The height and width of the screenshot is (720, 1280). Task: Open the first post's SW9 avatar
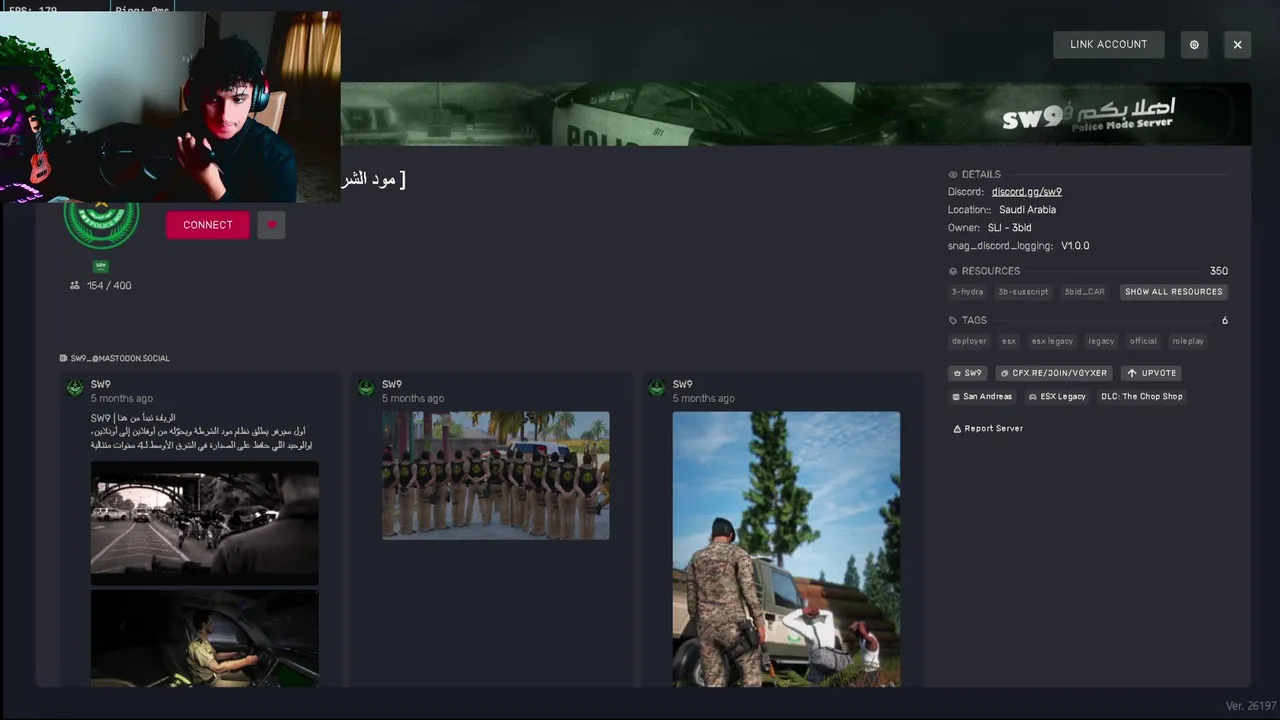point(75,388)
